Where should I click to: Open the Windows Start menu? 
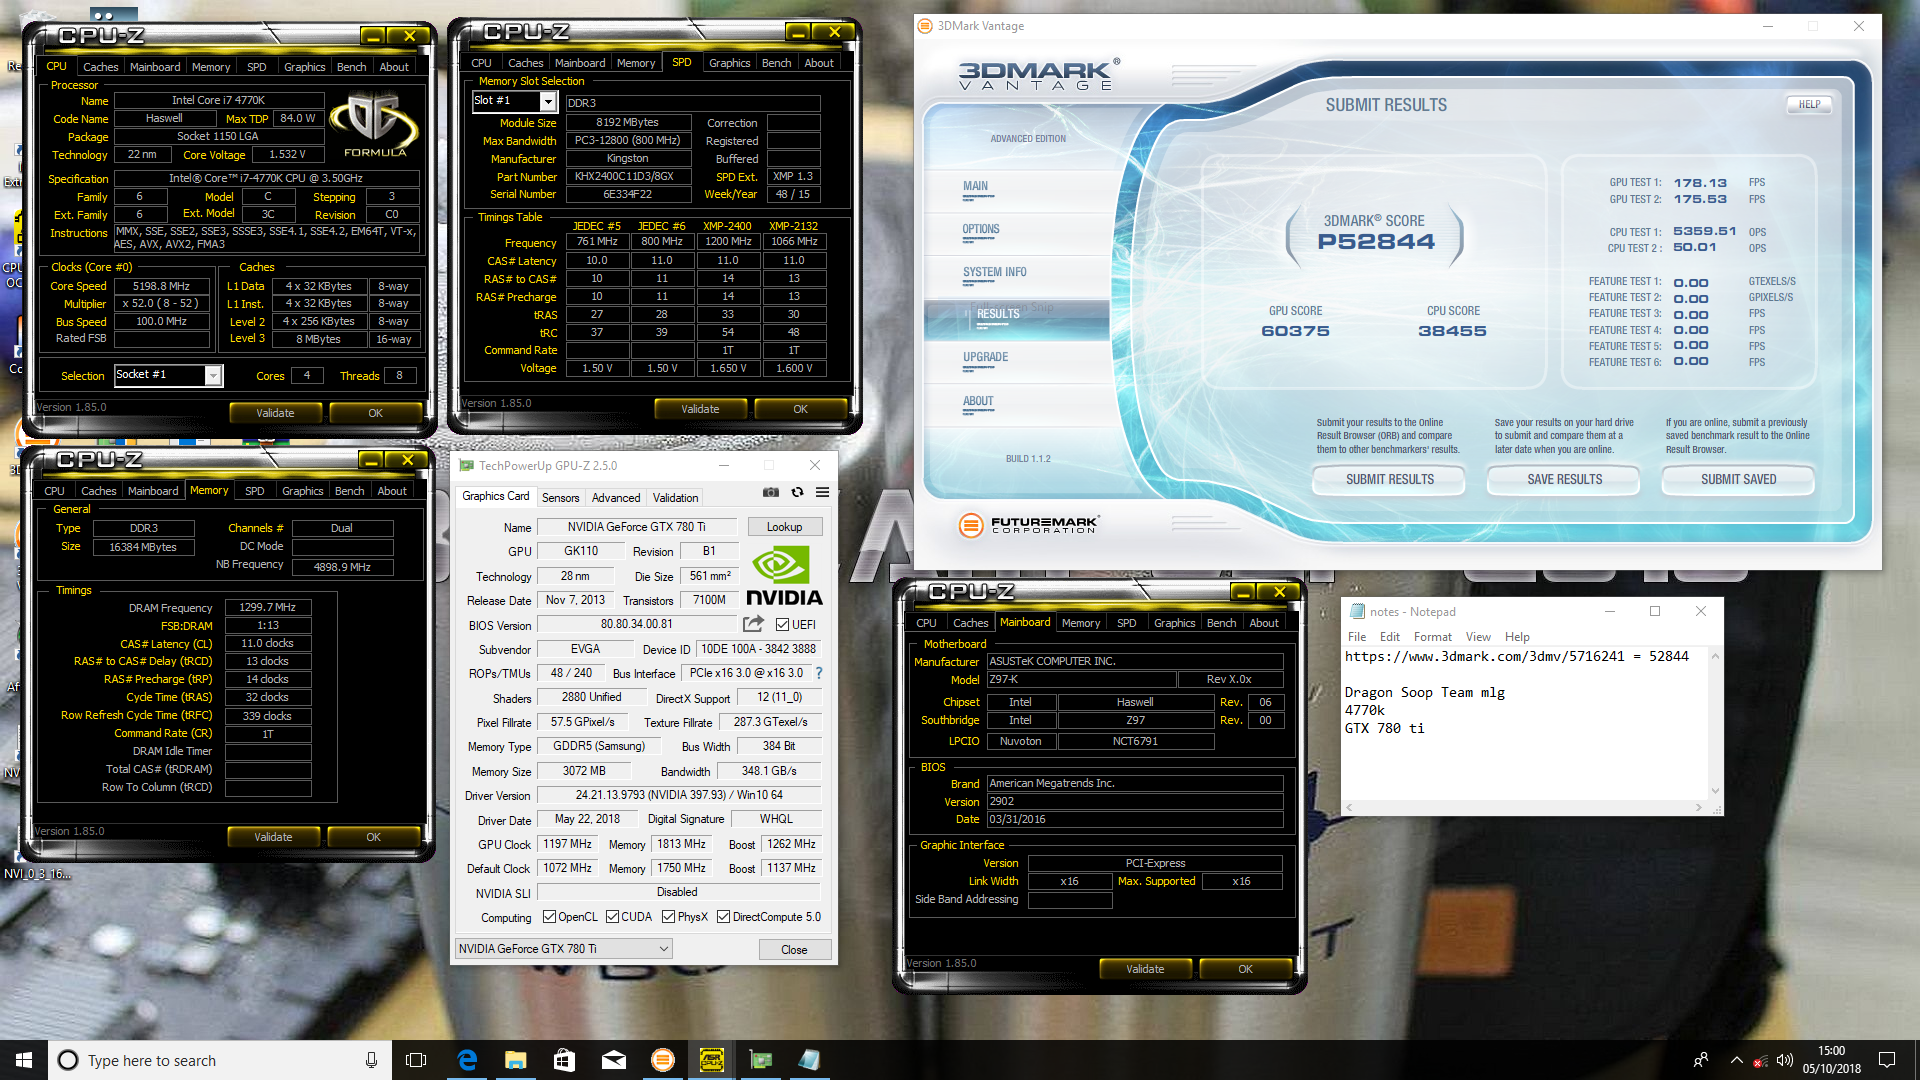pyautogui.click(x=24, y=1060)
